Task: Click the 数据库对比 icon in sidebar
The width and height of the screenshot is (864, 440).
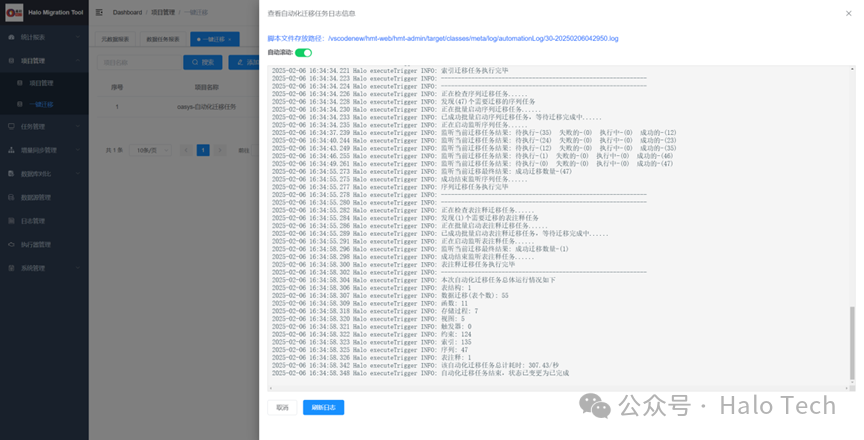Action: point(12,173)
